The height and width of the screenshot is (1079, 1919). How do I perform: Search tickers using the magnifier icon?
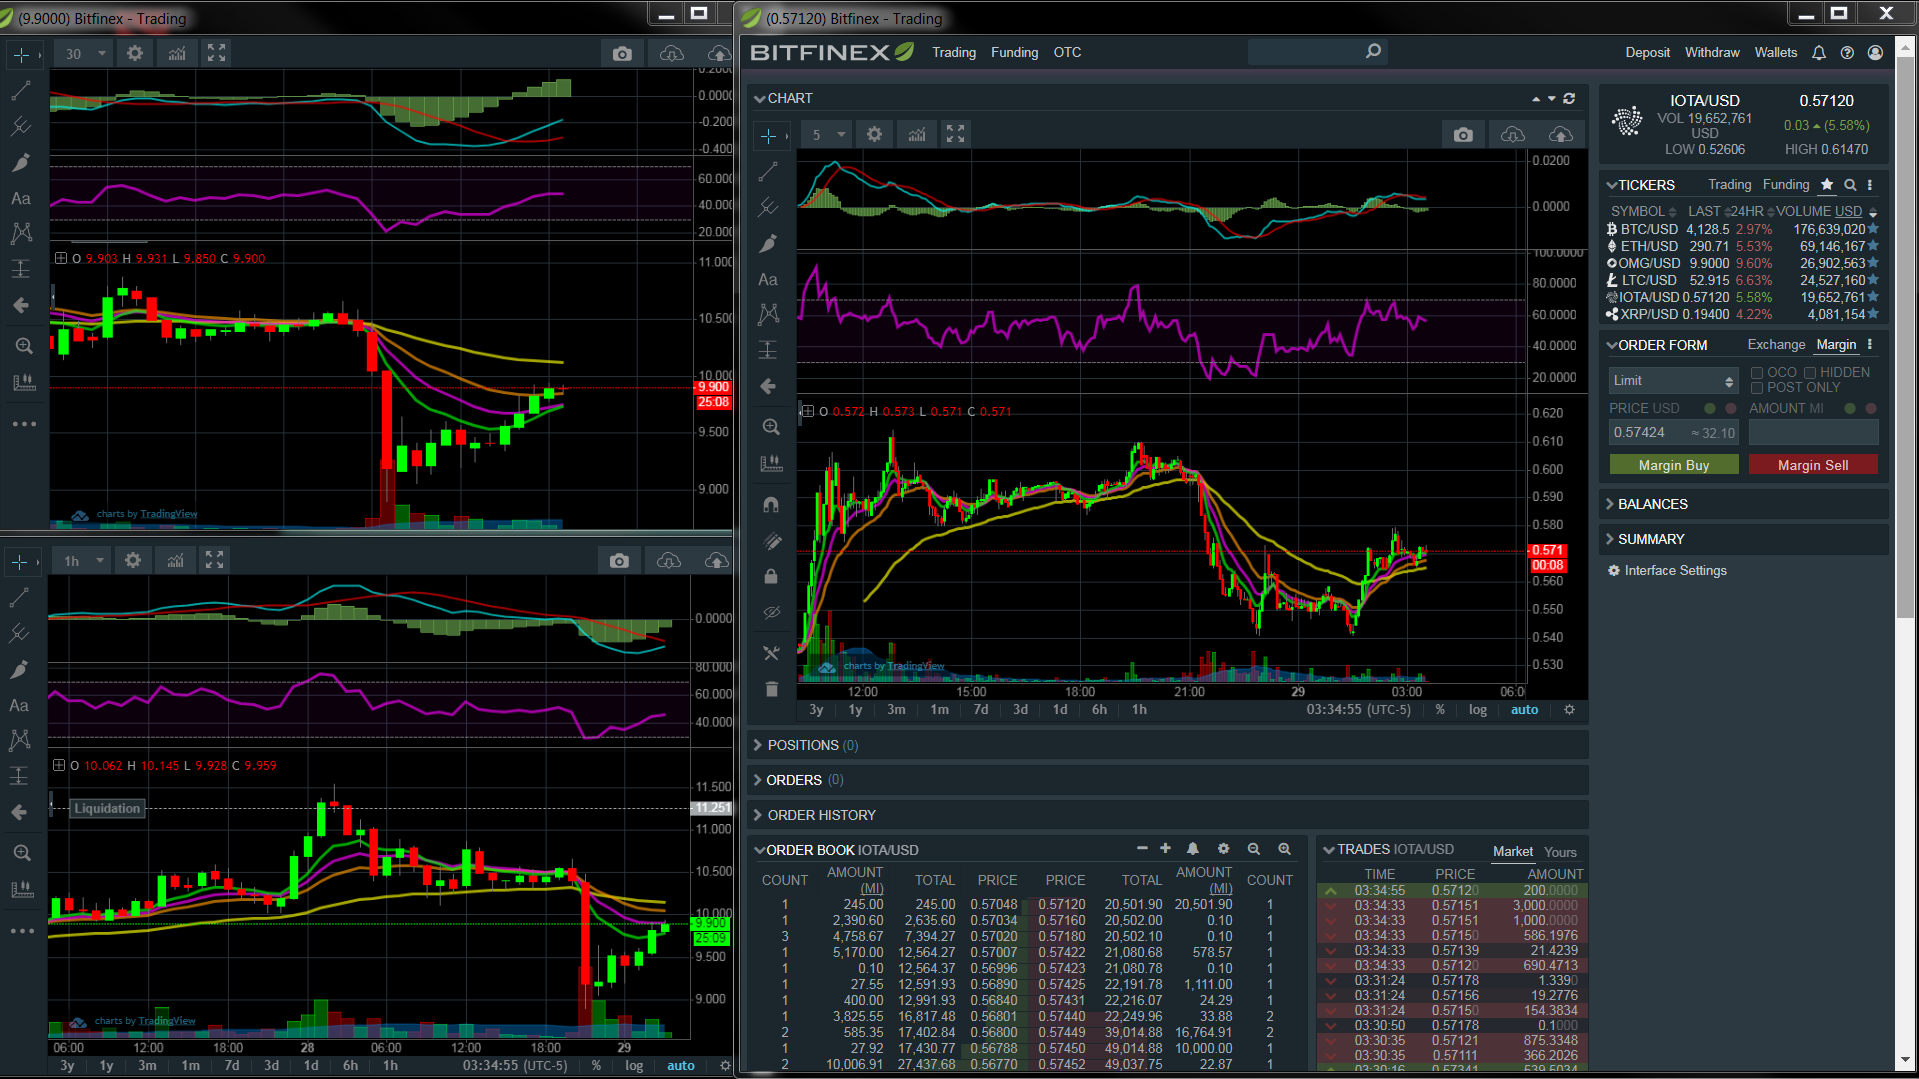(1850, 184)
